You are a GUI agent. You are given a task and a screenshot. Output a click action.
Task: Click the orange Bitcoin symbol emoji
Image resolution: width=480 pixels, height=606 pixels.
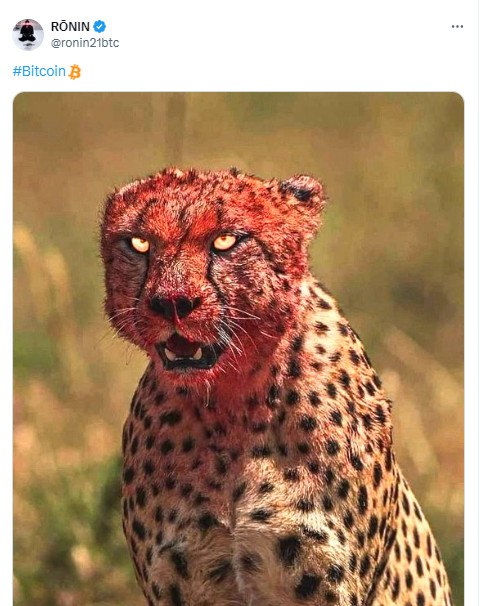click(x=75, y=72)
